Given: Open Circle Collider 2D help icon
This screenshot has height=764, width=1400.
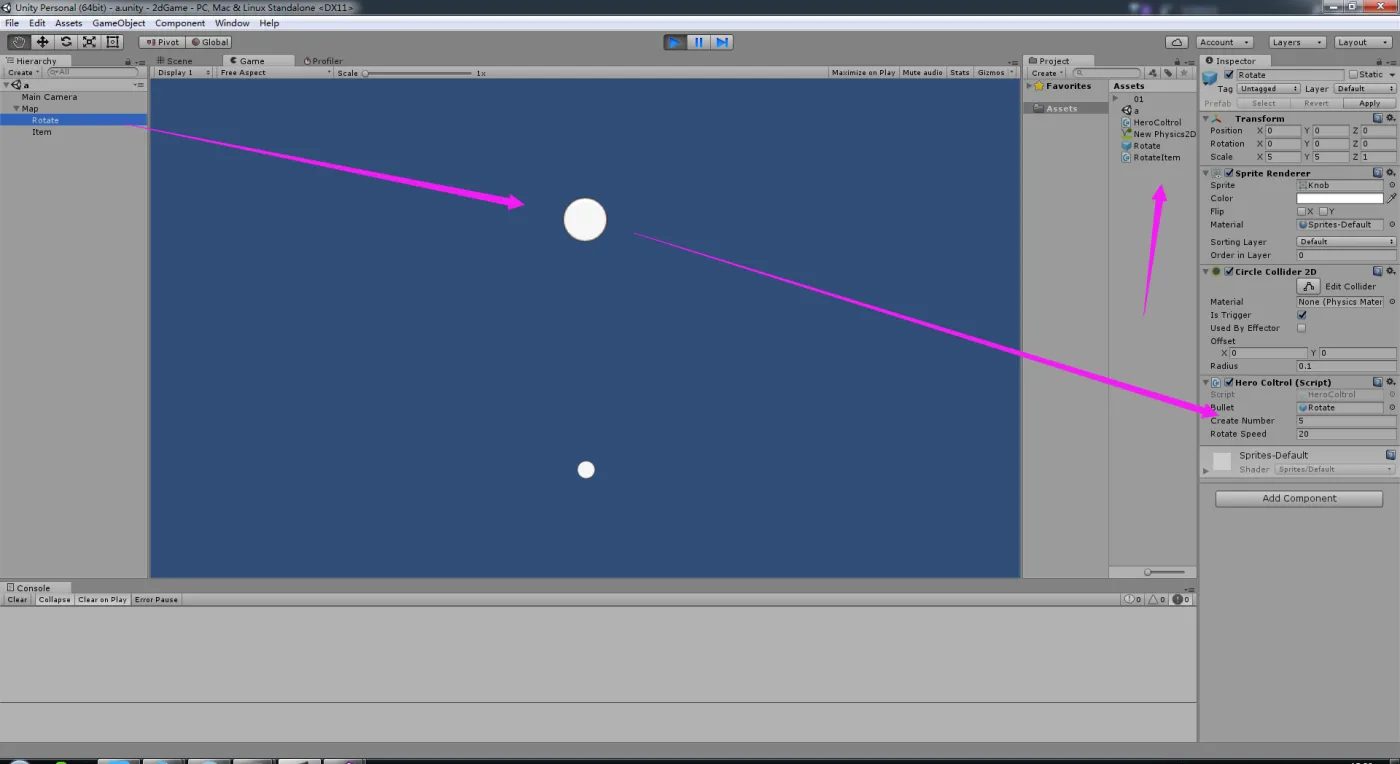Looking at the screenshot, I should (1378, 271).
